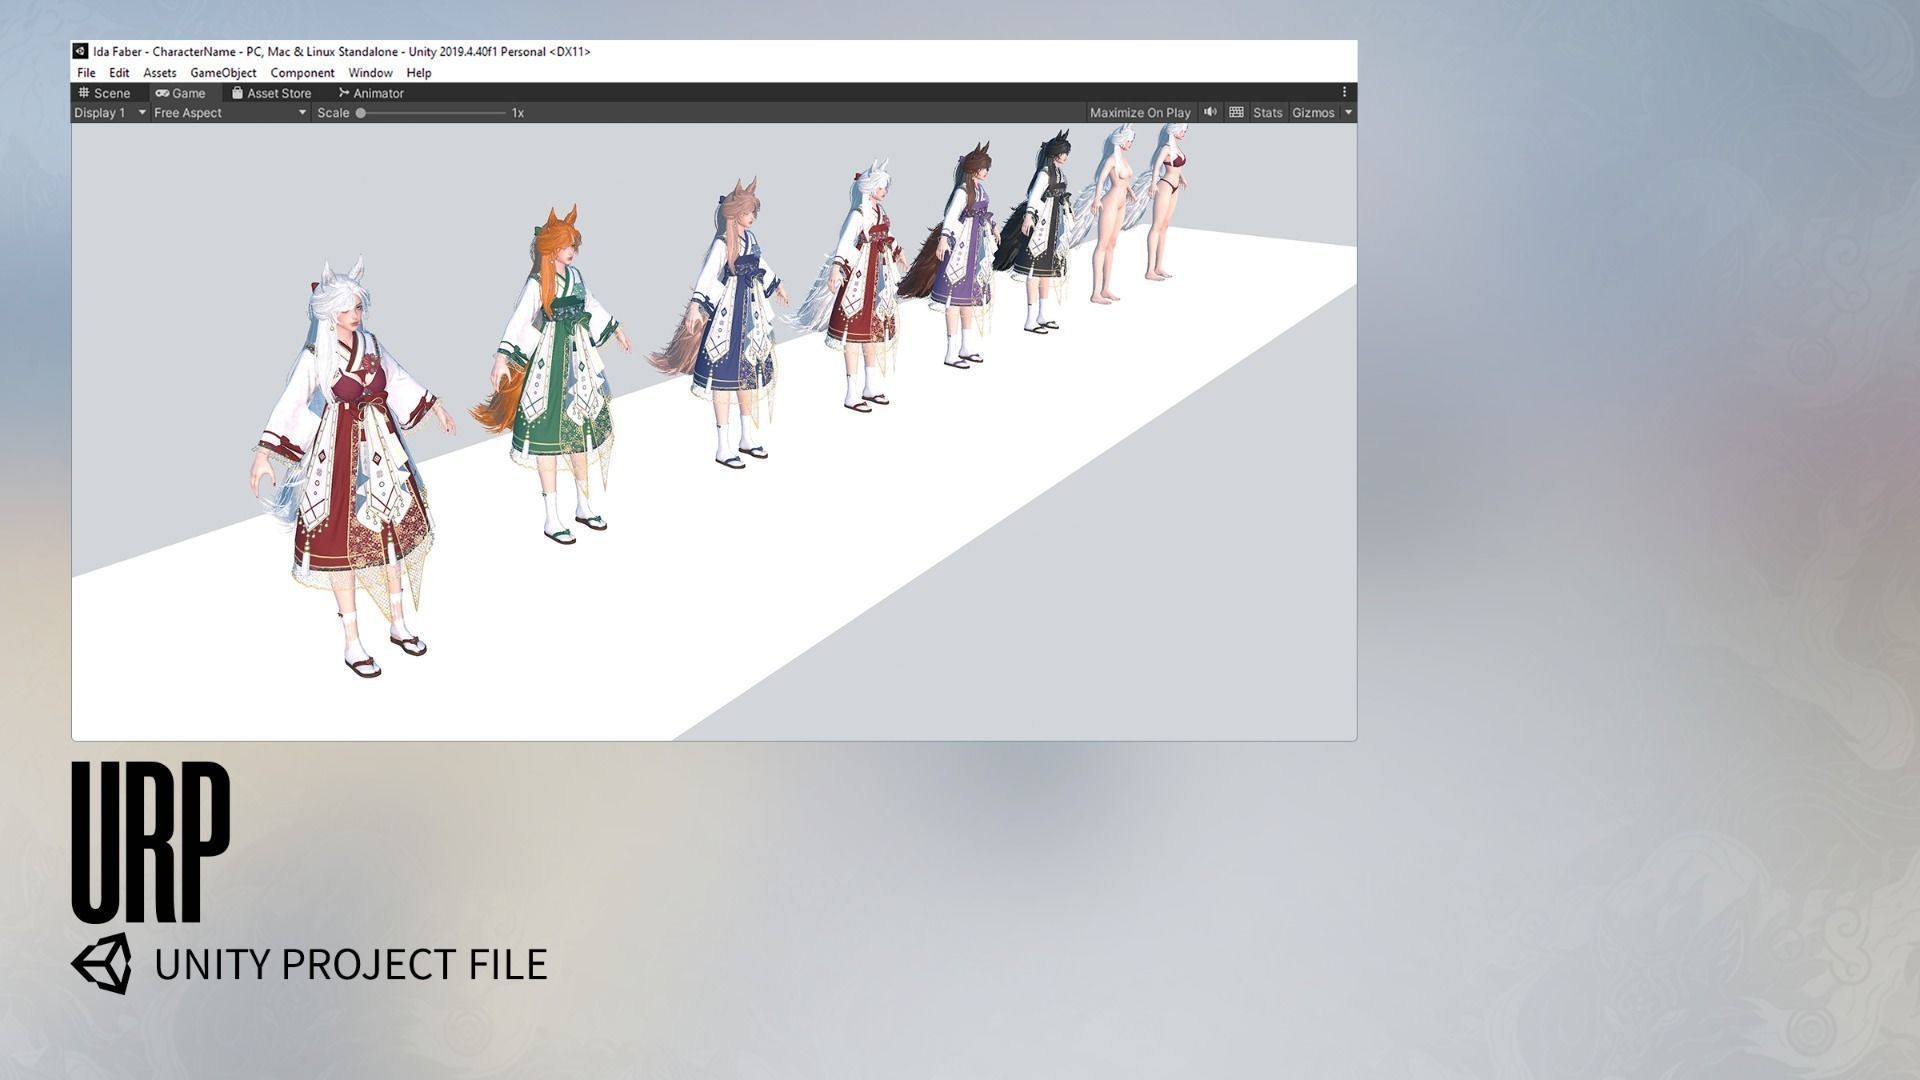The image size is (1920, 1080).
Task: Click the 1x scale value text
Action: coord(518,113)
